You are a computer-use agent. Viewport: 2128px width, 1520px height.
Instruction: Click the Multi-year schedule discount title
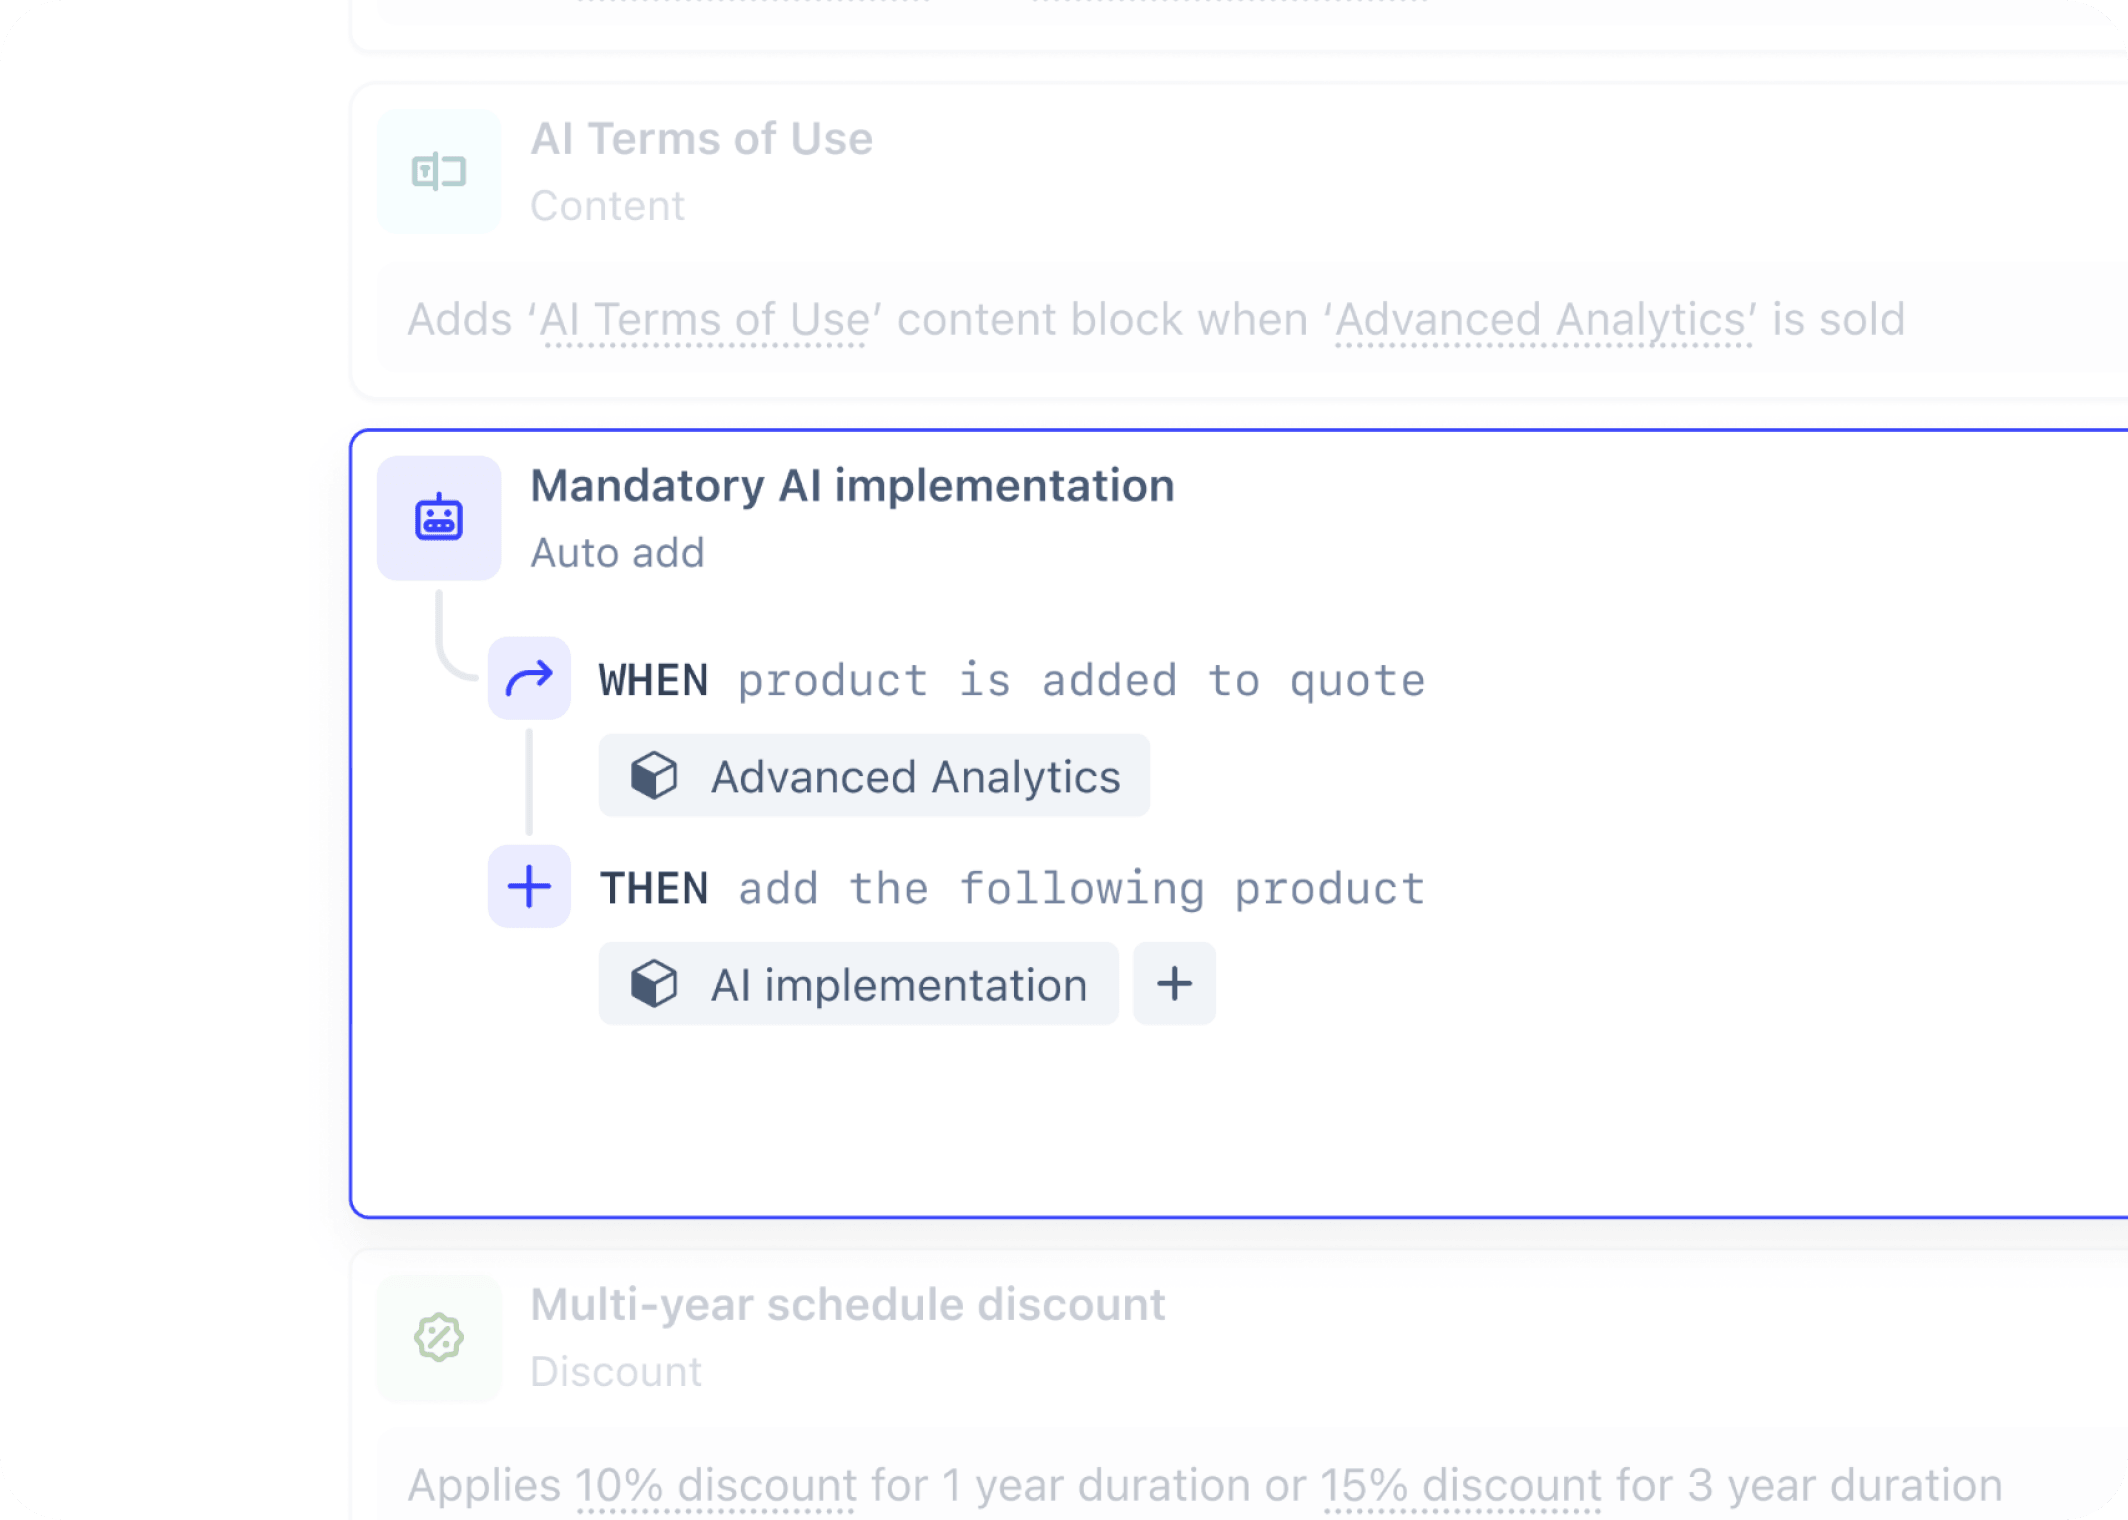pyautogui.click(x=847, y=1304)
